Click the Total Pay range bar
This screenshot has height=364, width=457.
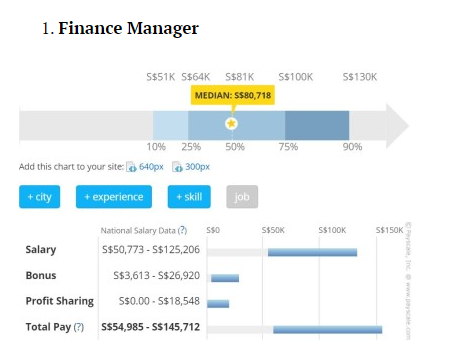point(328,330)
